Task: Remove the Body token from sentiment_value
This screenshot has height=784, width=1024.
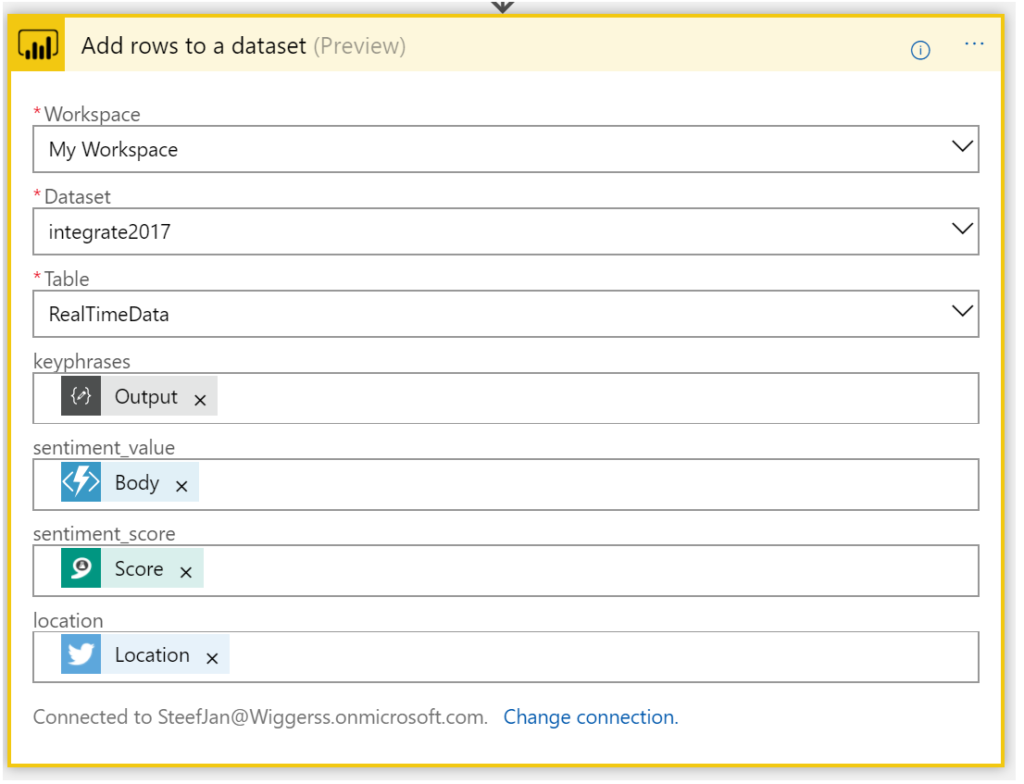Action: pos(182,486)
